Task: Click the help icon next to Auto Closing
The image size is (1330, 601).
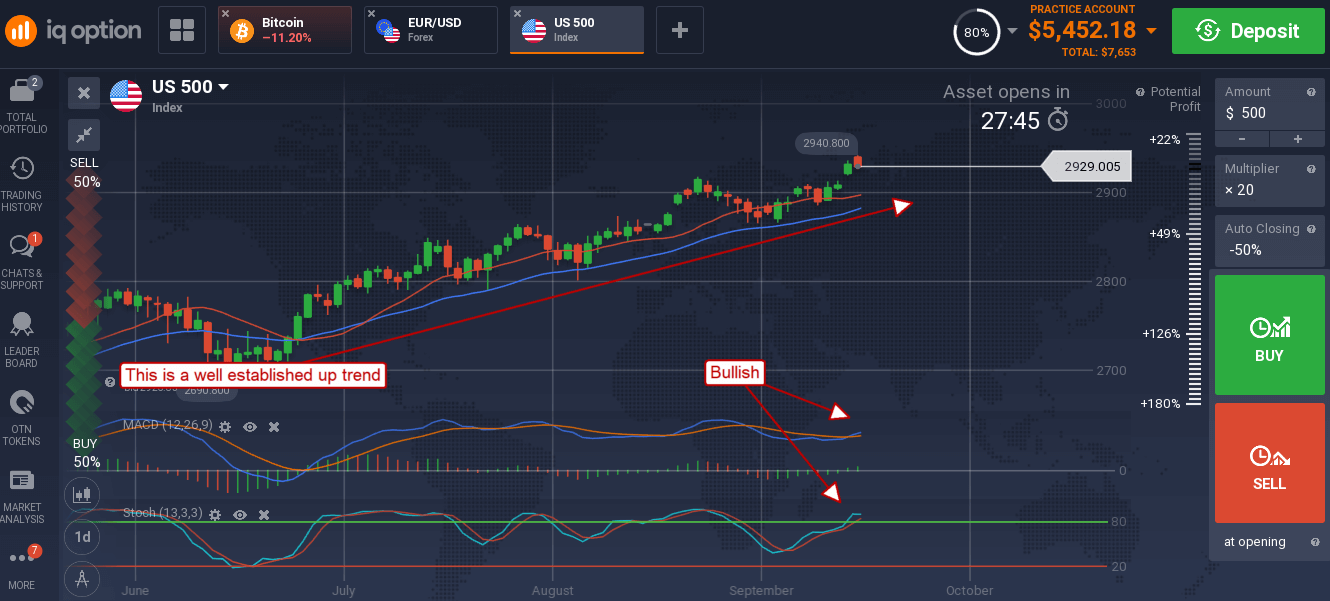Action: [x=1310, y=229]
